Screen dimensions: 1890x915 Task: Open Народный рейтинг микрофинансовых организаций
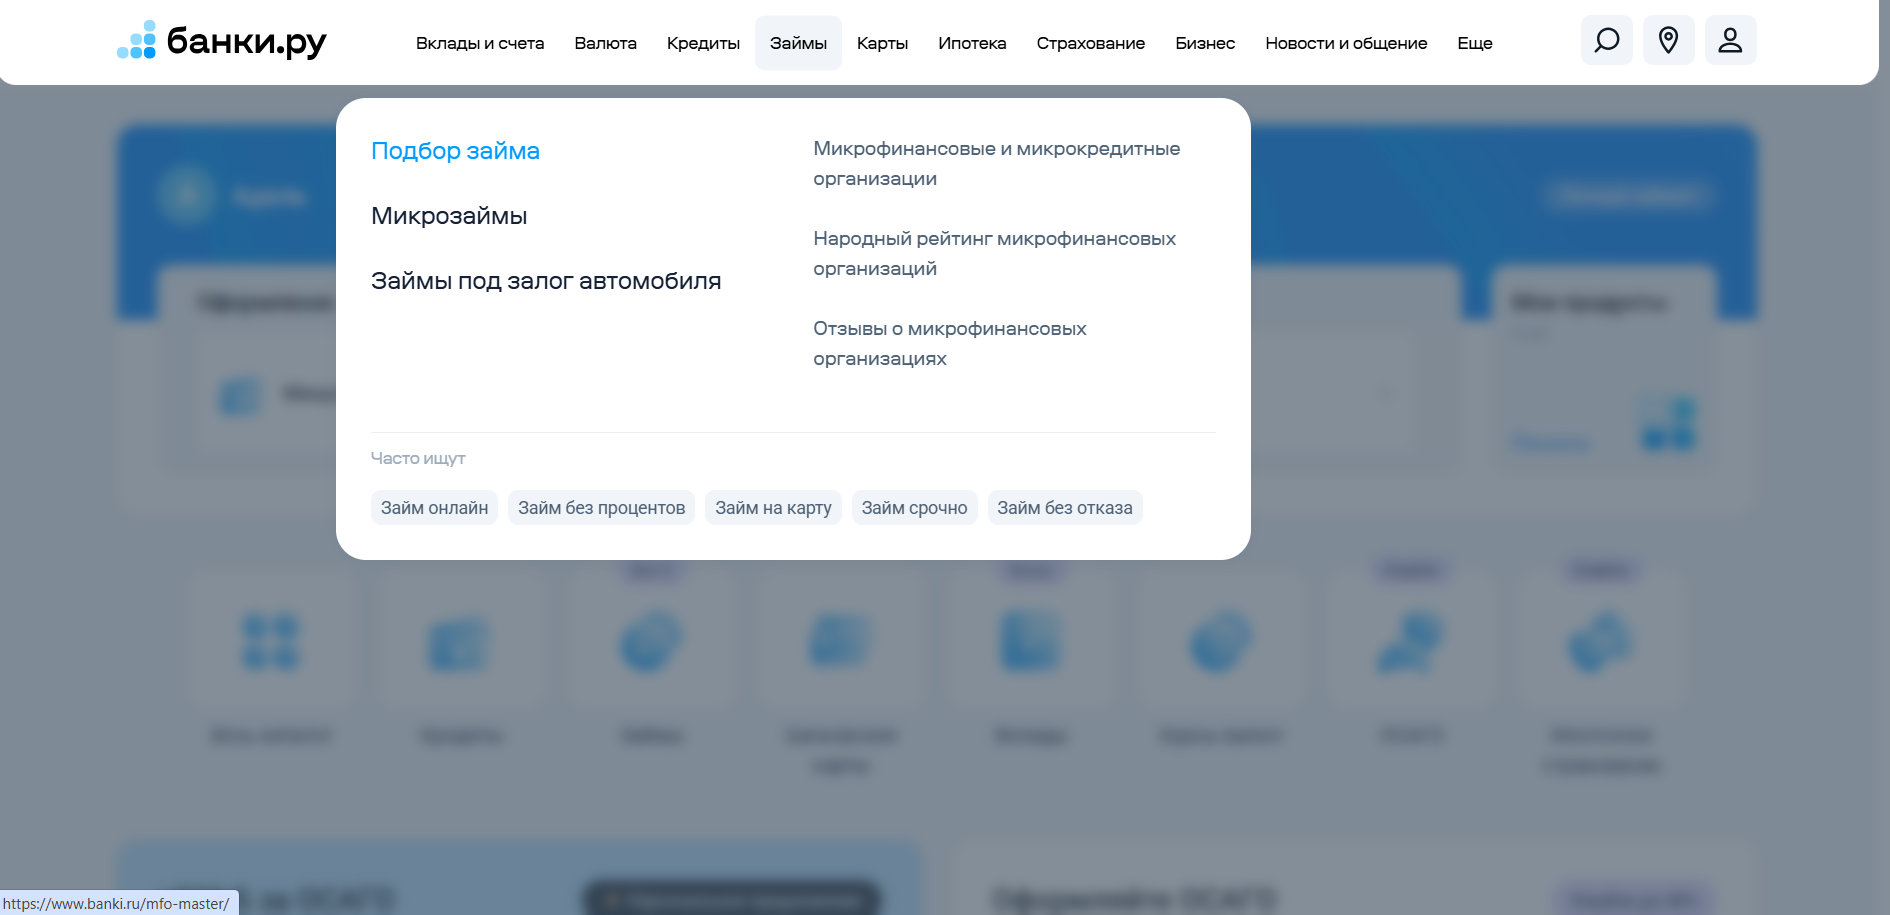click(x=994, y=253)
